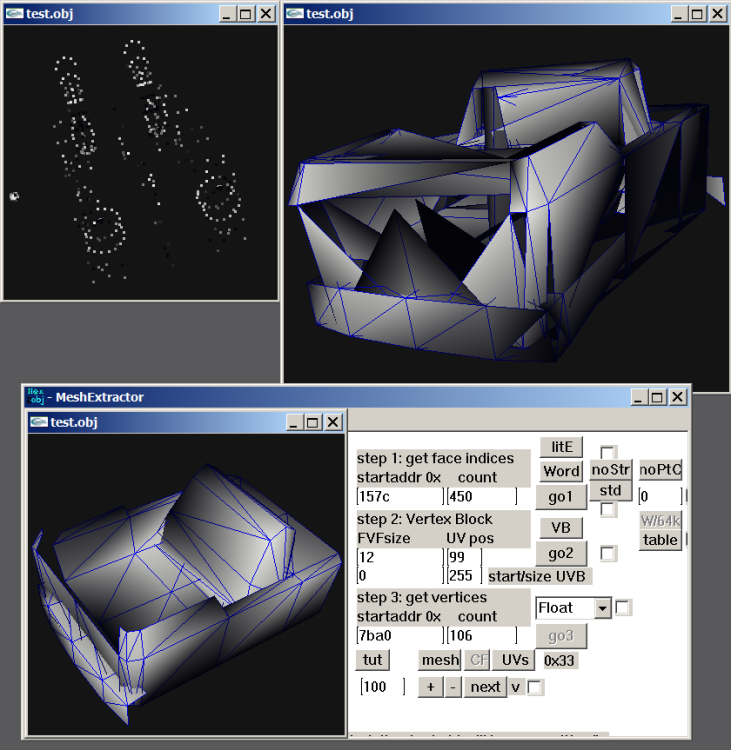Click the UVs button
Viewport: 731px width, 750px height.
pyautogui.click(x=514, y=660)
